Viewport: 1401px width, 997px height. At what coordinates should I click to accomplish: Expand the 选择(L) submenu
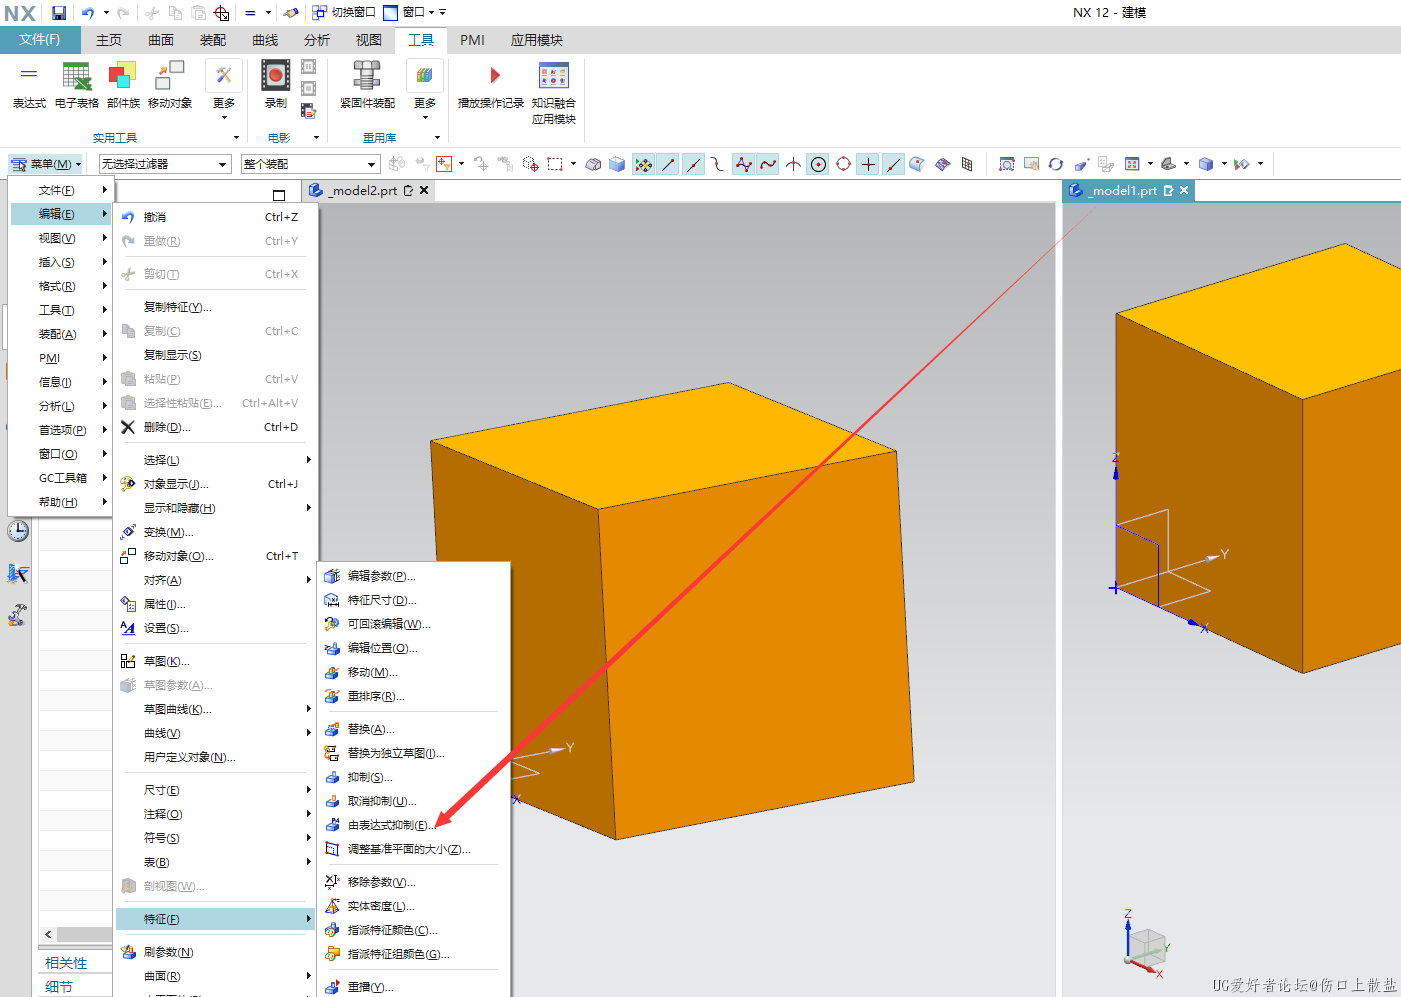pos(215,460)
